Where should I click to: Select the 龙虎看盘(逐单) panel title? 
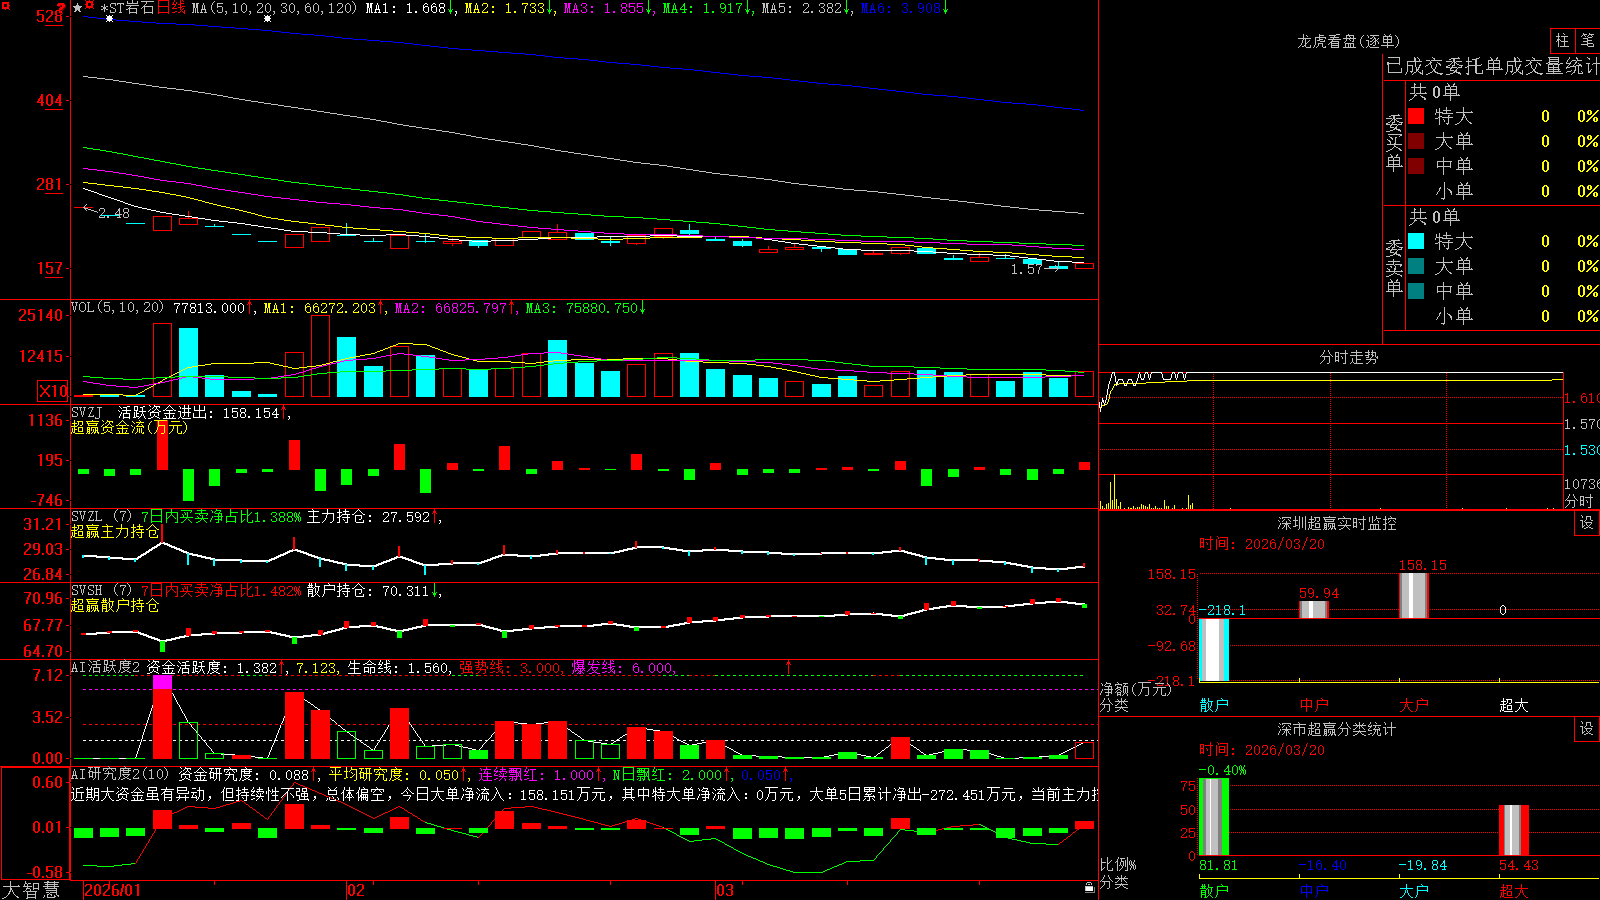(x=1348, y=41)
